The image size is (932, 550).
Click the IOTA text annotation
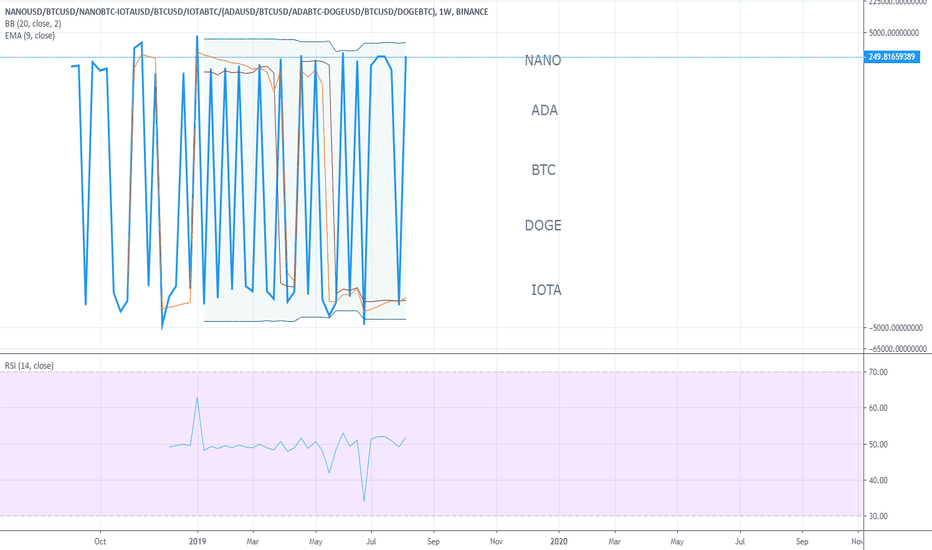click(546, 290)
